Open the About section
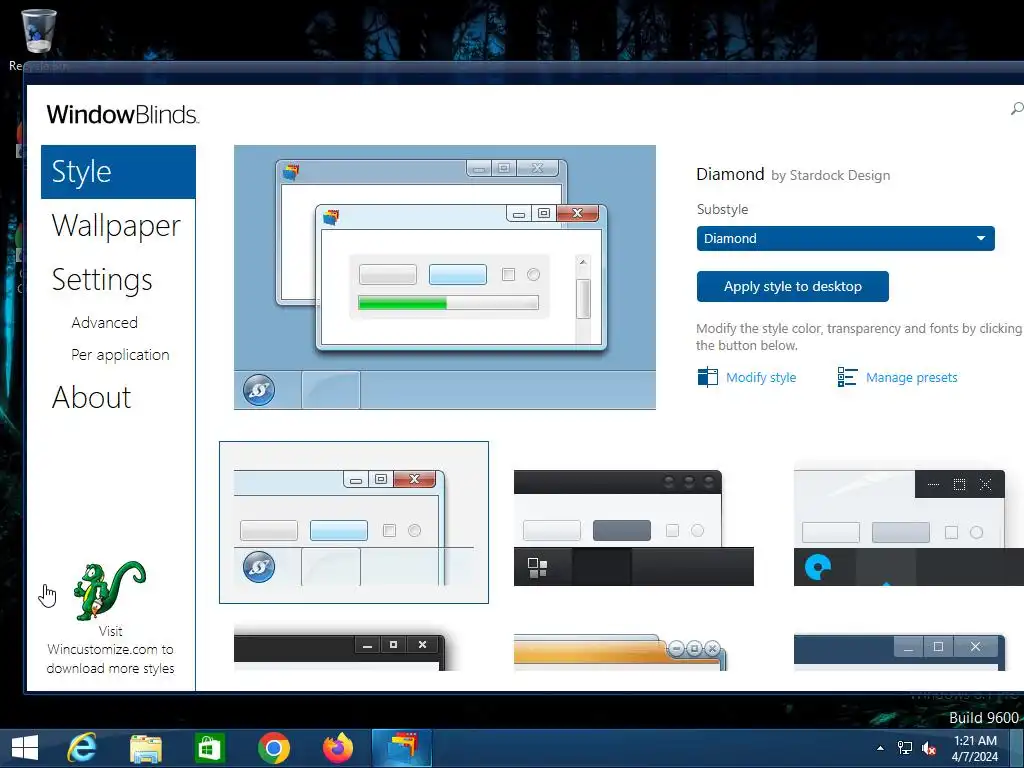 pos(91,397)
